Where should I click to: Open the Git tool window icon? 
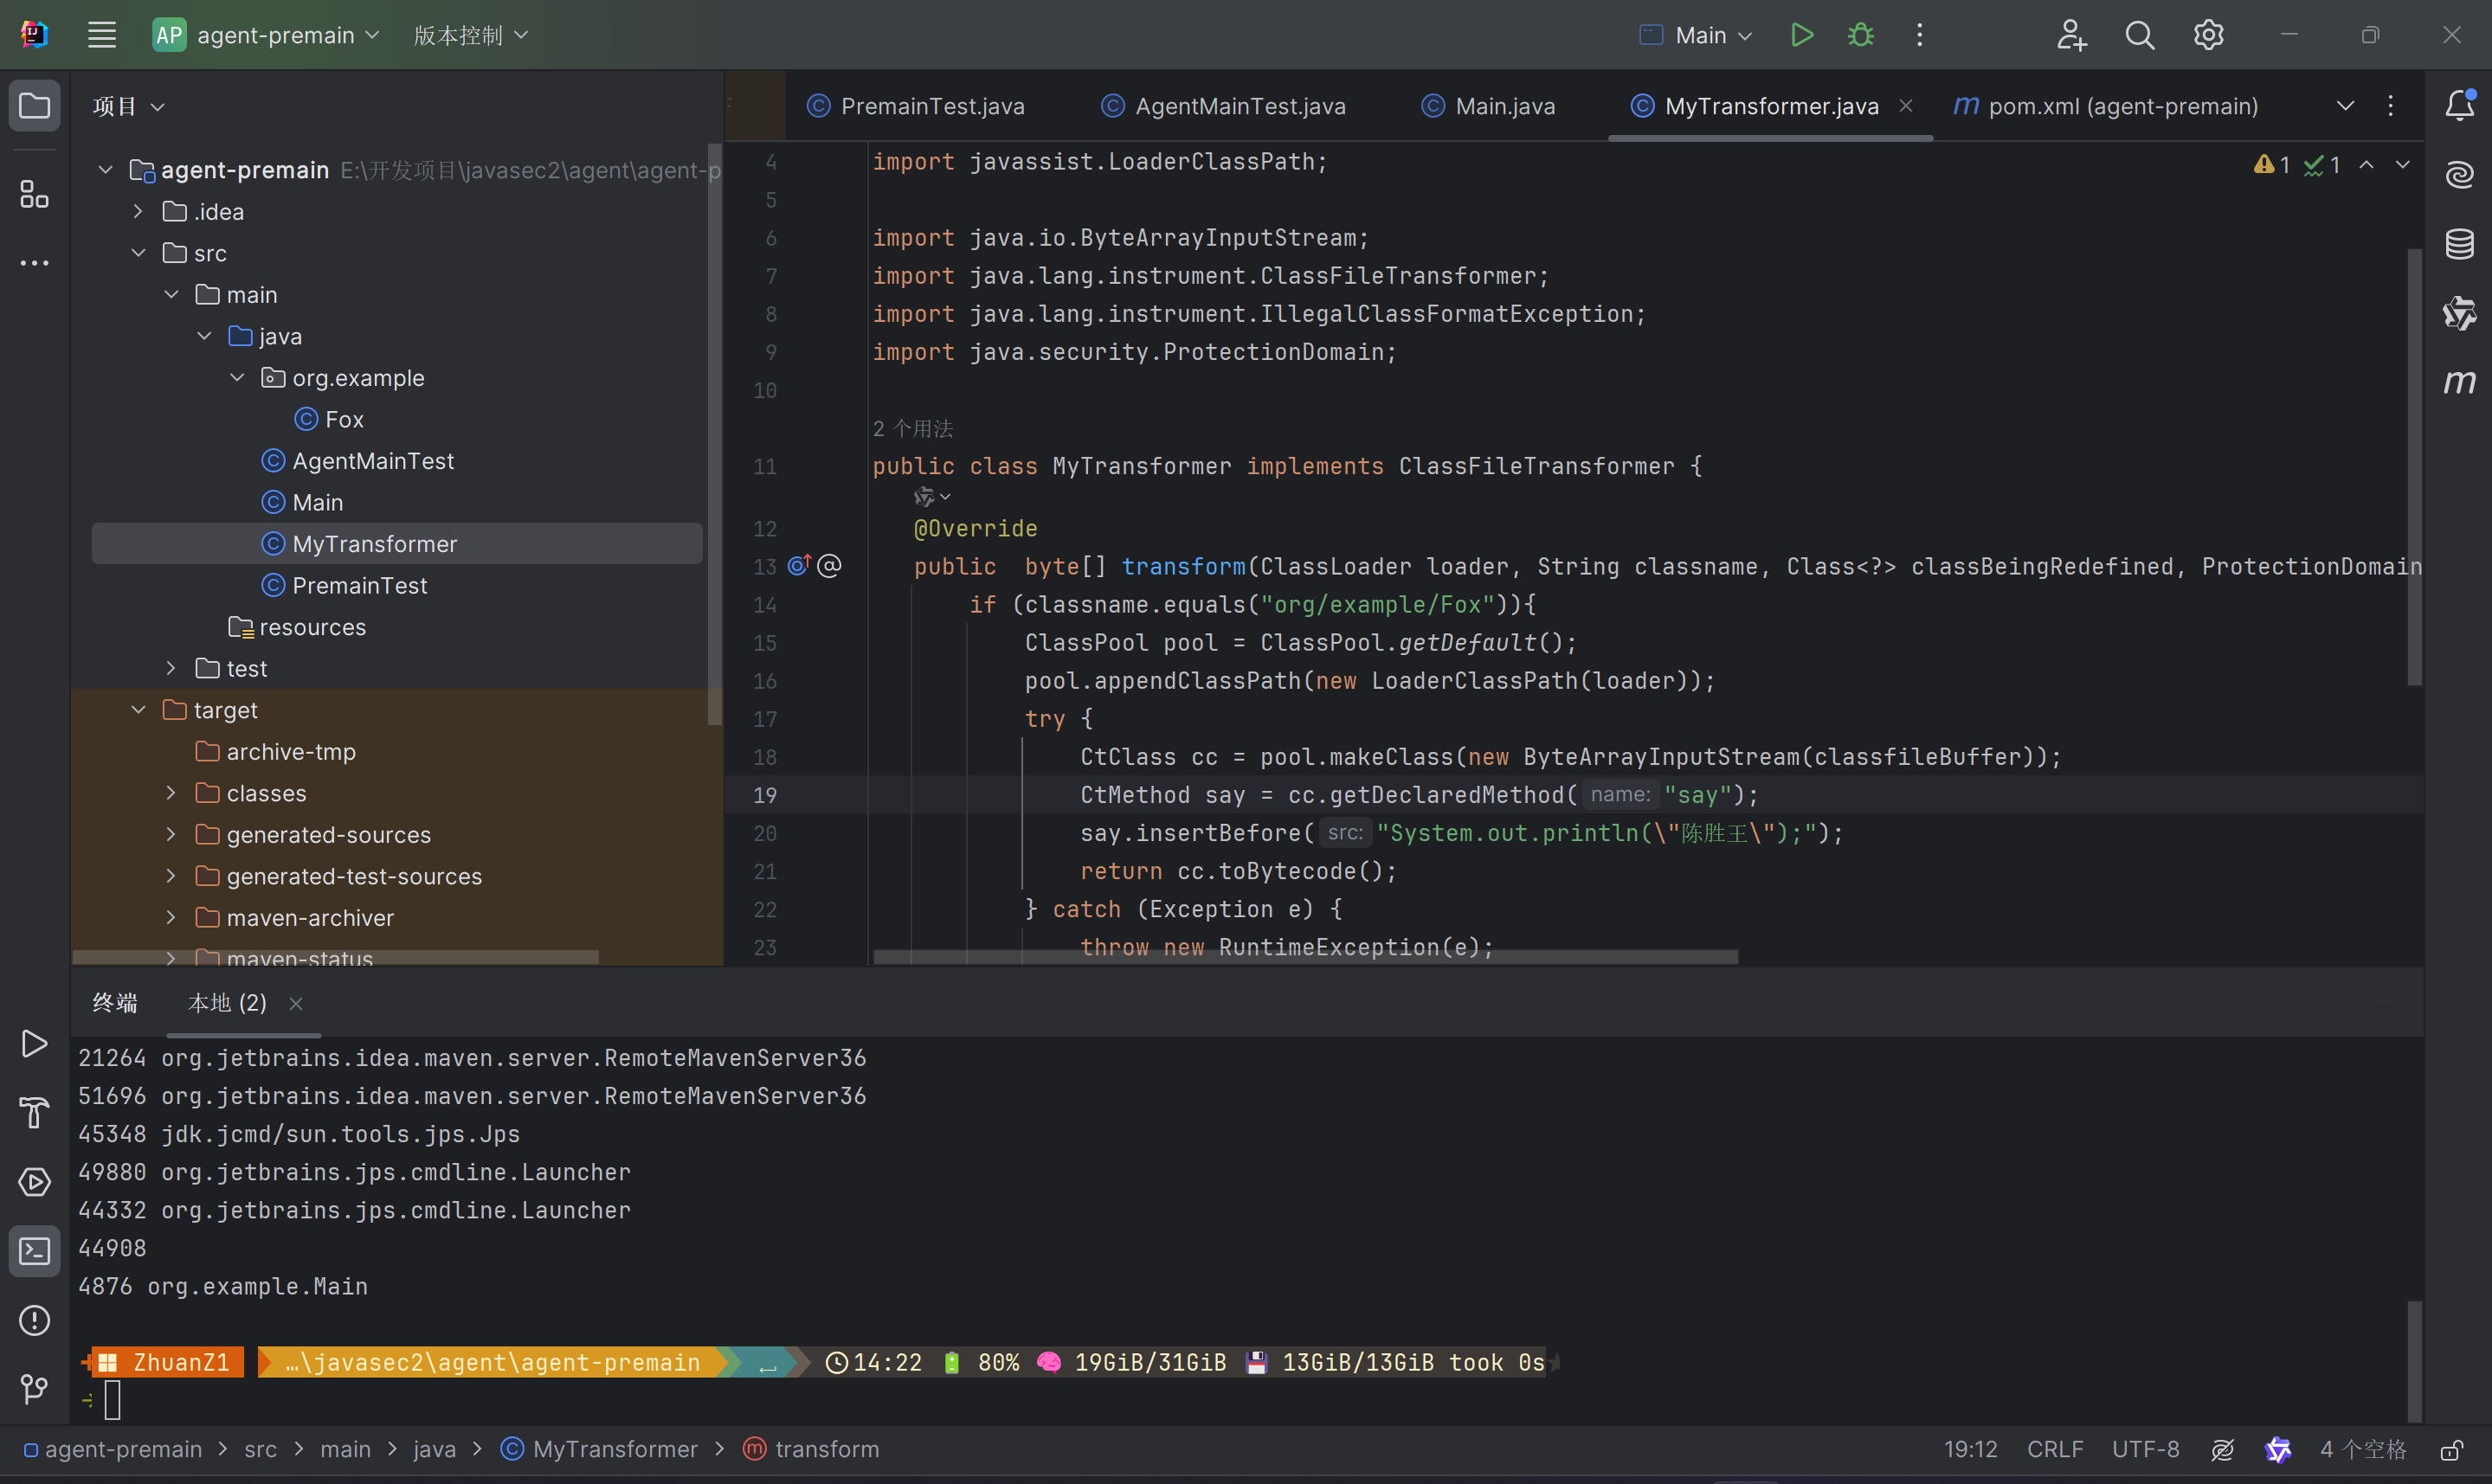34,1388
